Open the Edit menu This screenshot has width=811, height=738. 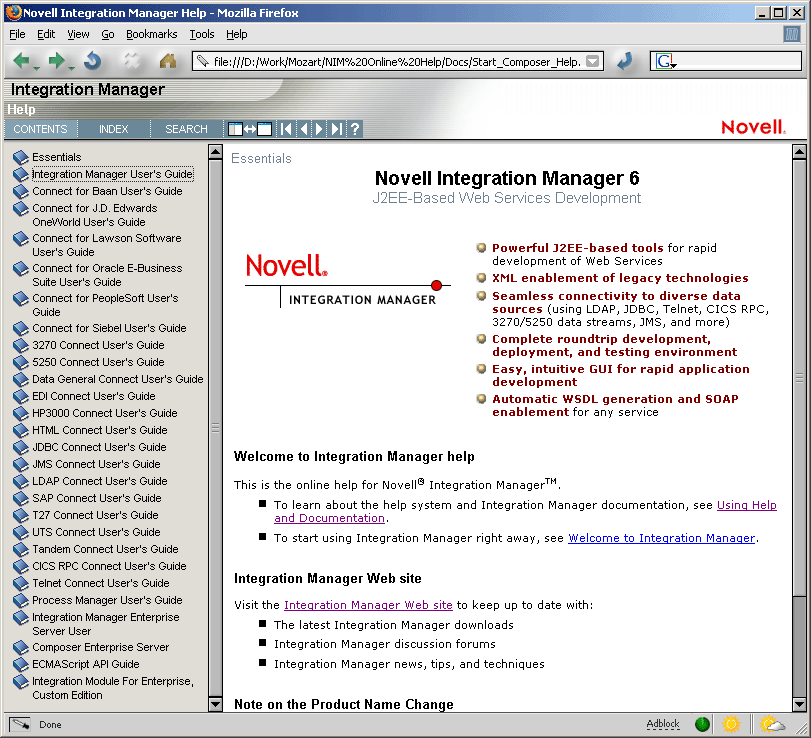(x=46, y=34)
